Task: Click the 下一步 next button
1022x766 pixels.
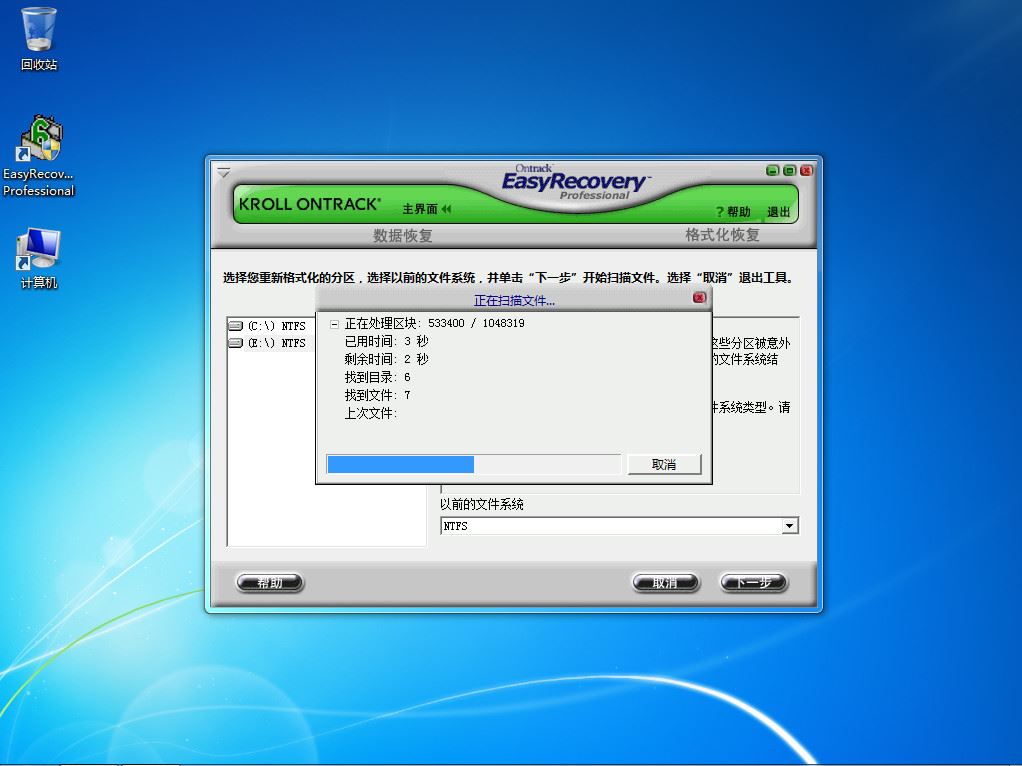Action: point(754,582)
